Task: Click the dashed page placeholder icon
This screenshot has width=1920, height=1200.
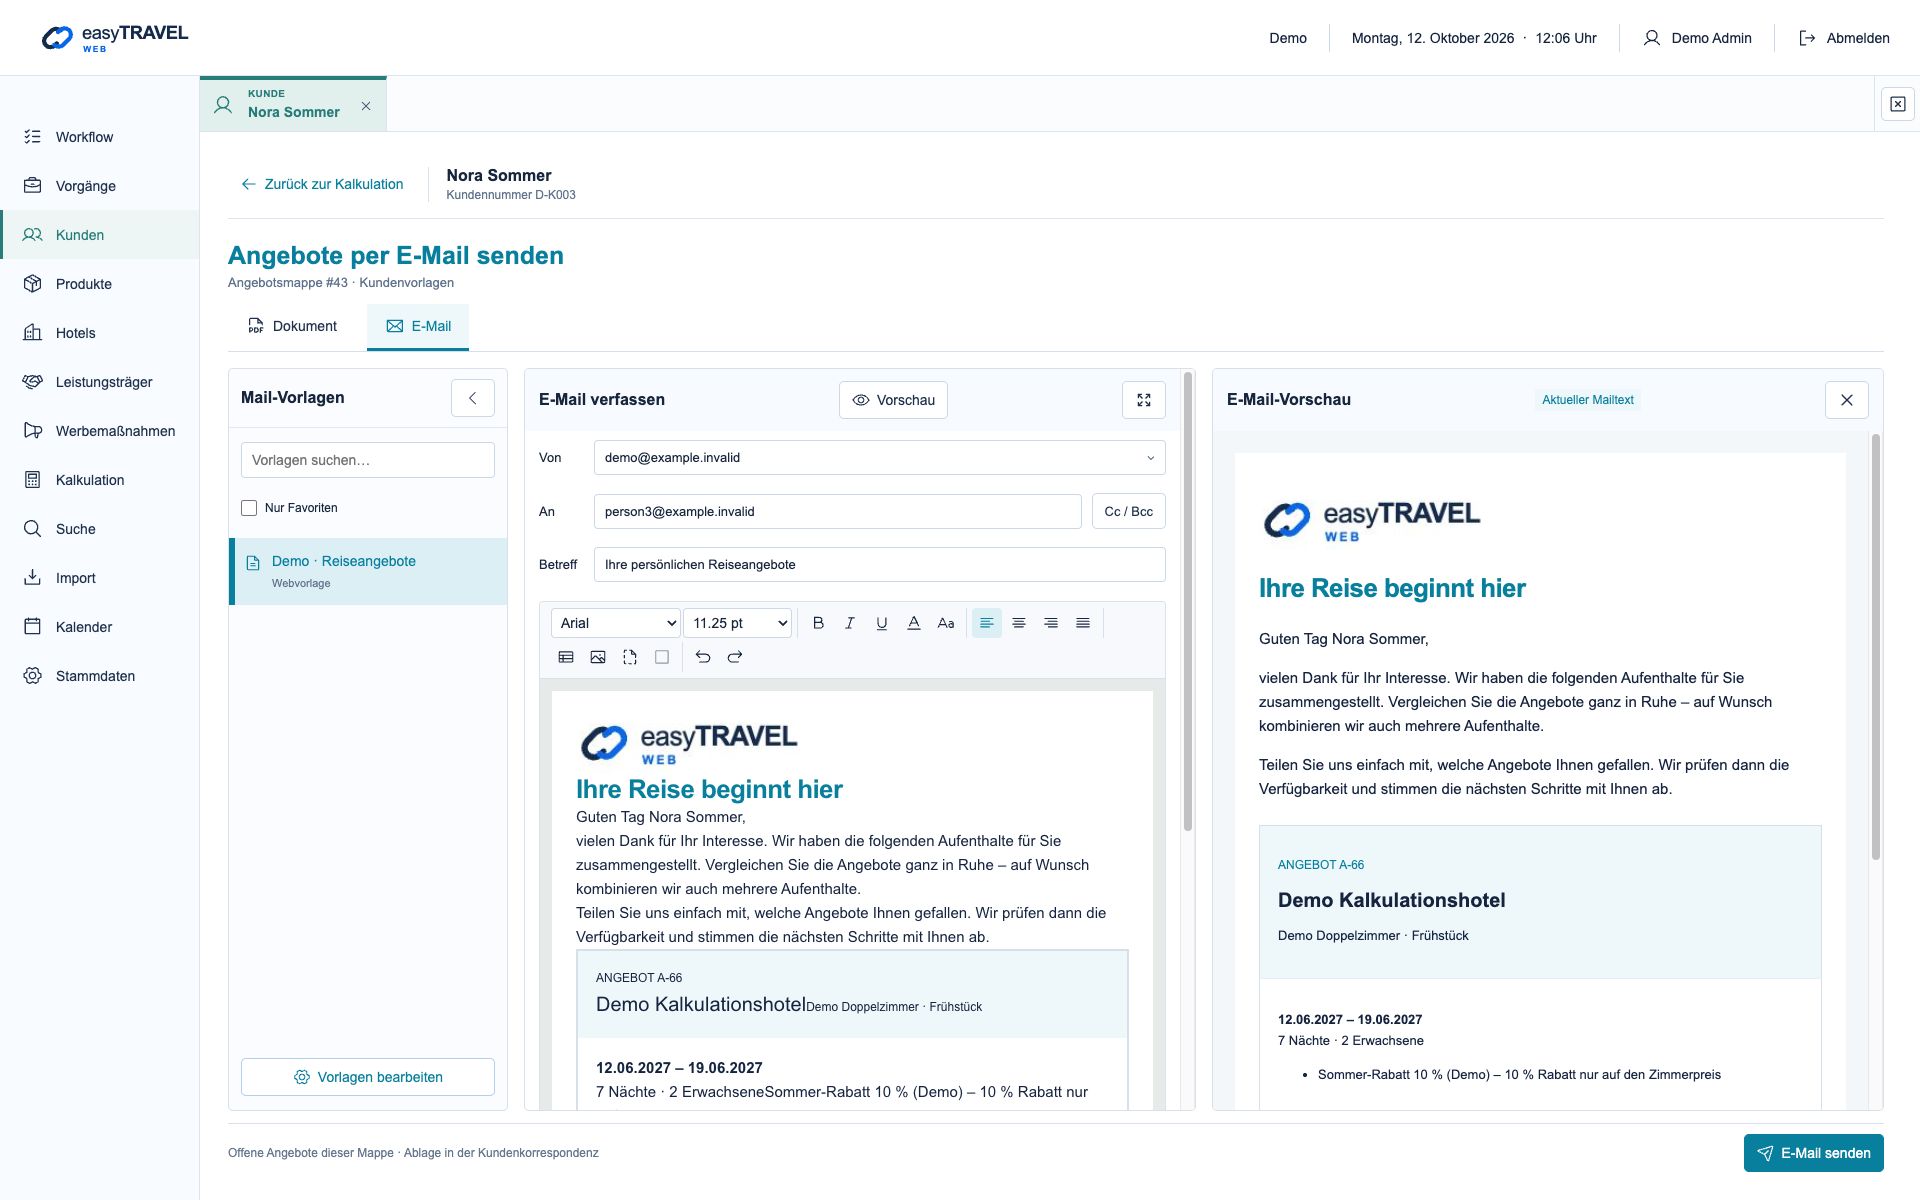Action: pyautogui.click(x=630, y=657)
